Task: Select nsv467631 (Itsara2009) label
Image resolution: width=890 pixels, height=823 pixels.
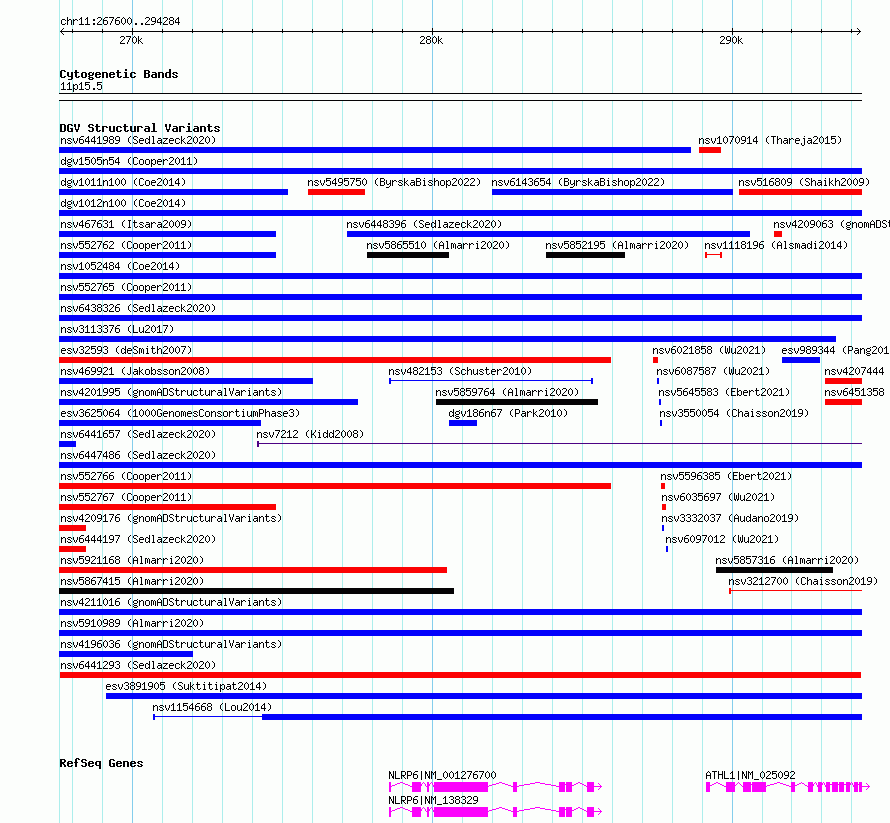Action: pos(126,224)
